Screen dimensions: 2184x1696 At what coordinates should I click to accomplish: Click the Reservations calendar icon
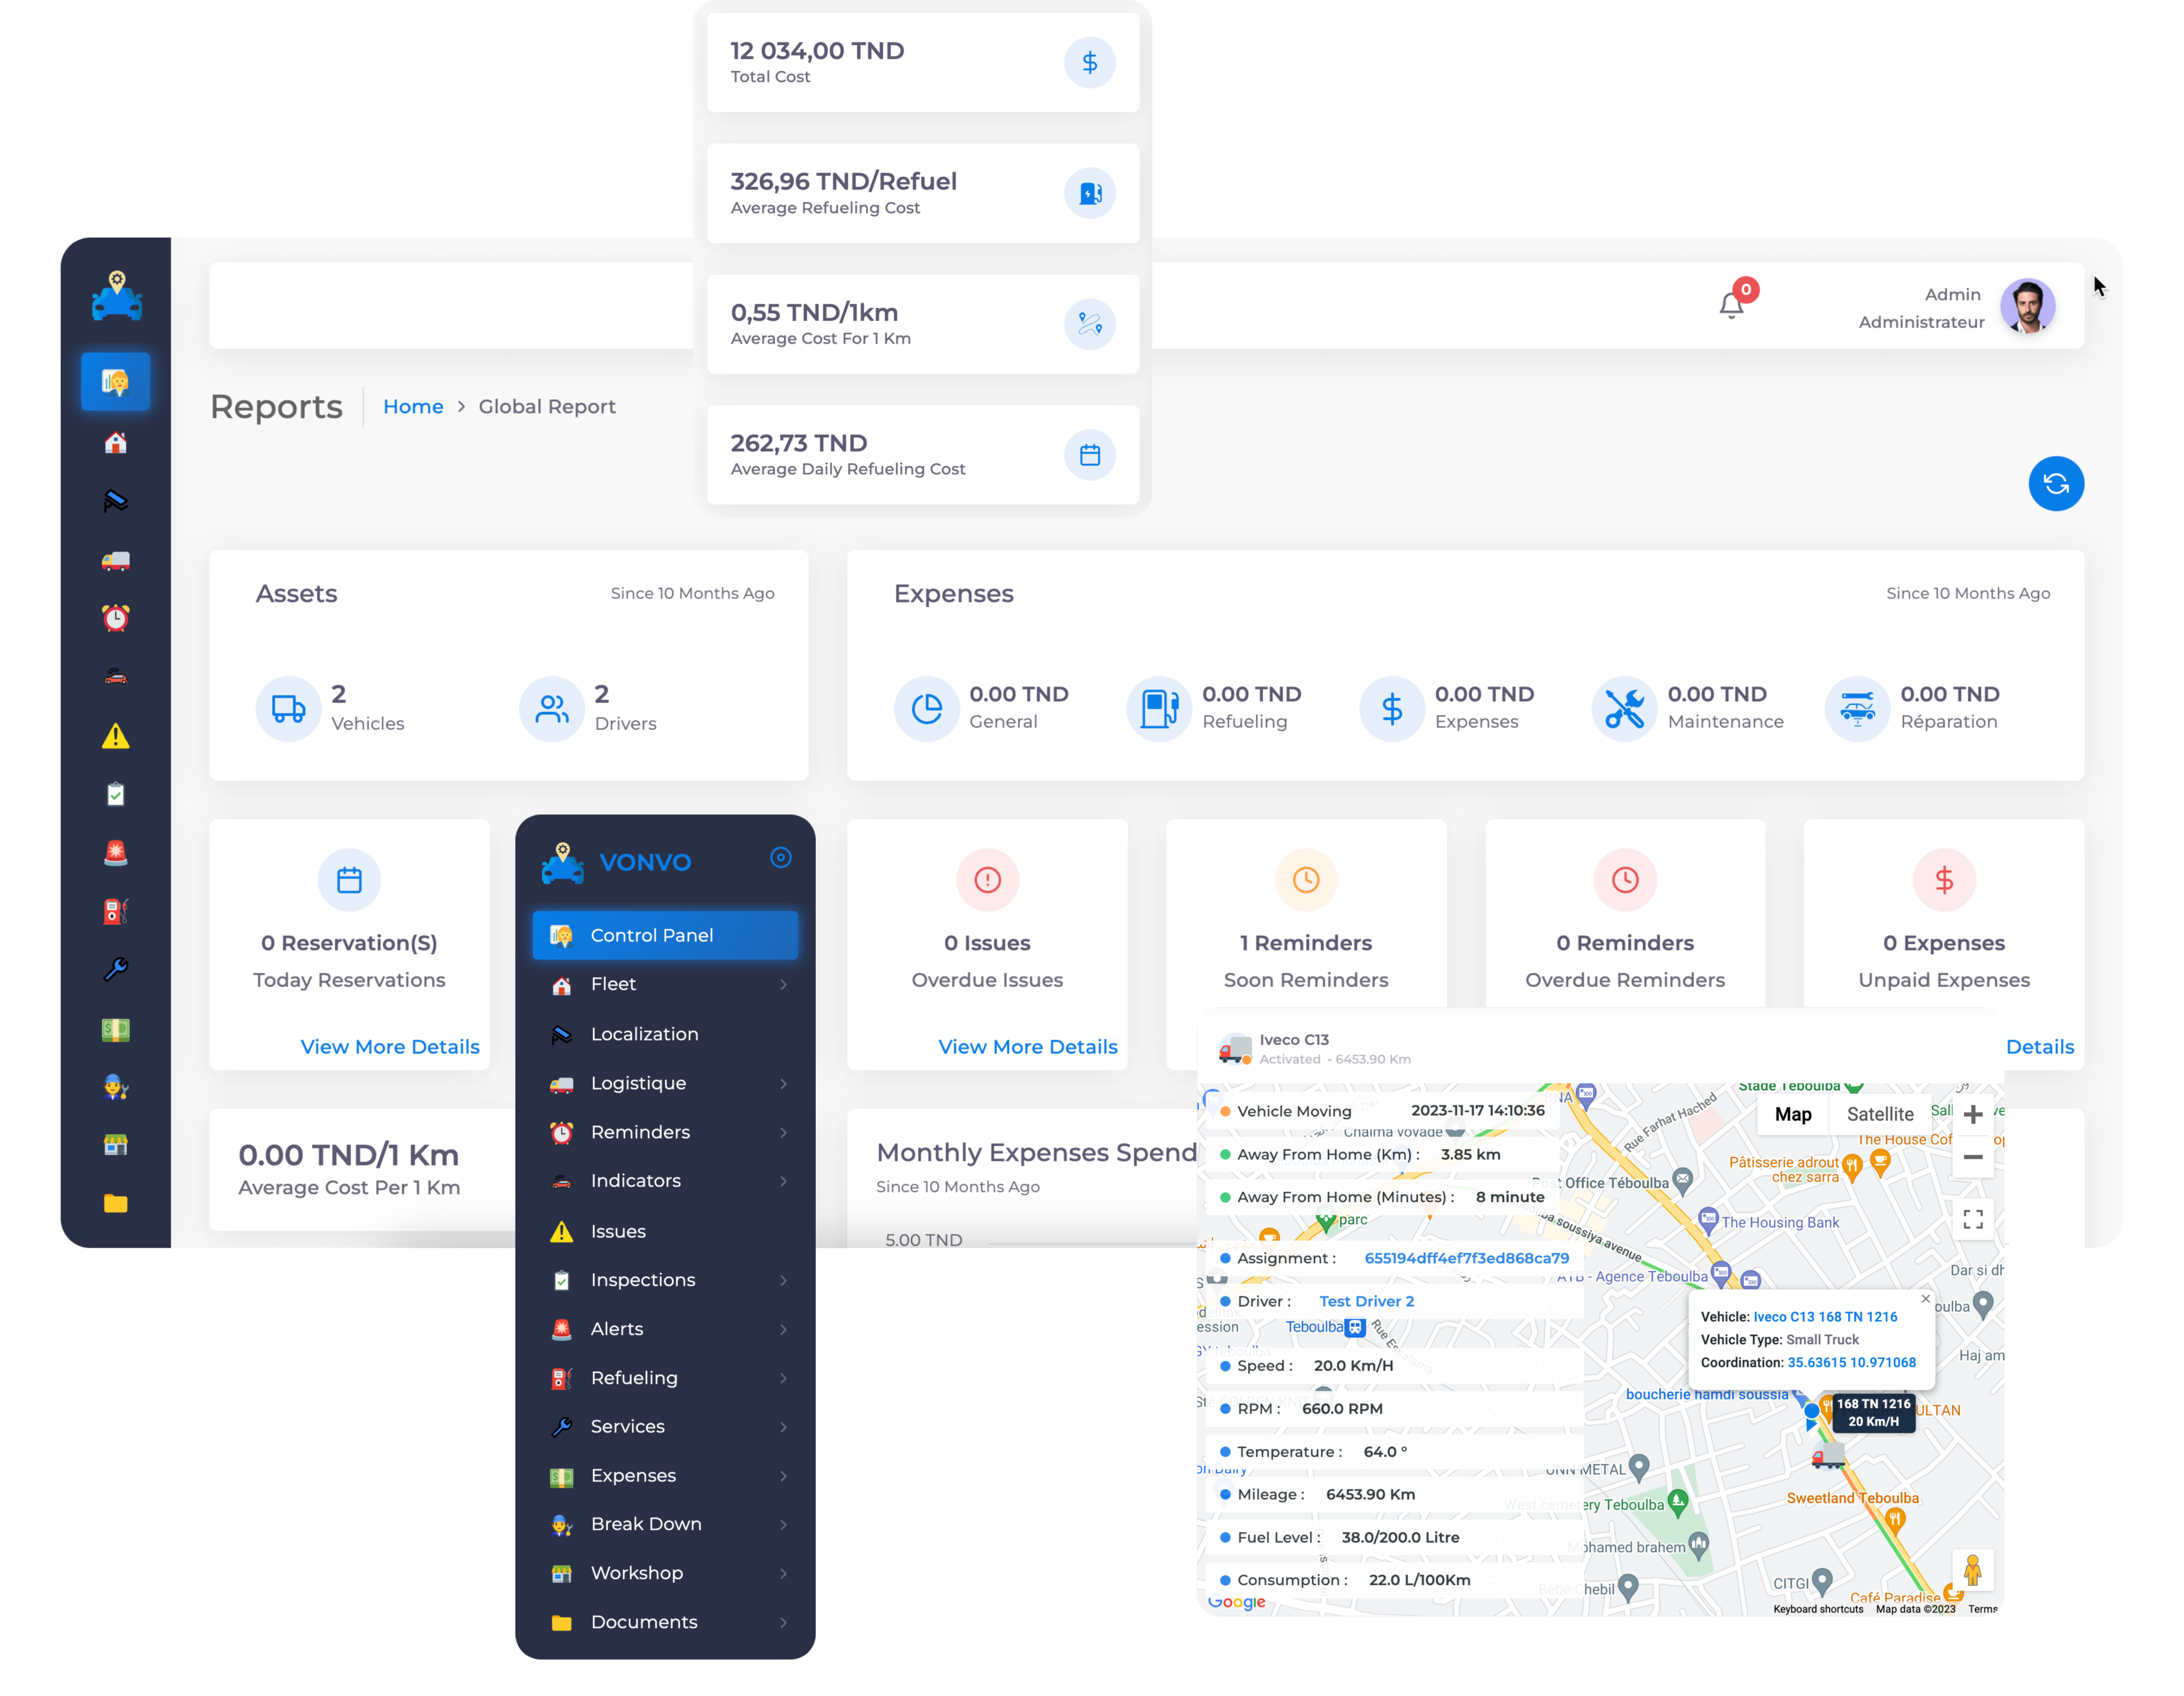click(x=349, y=880)
